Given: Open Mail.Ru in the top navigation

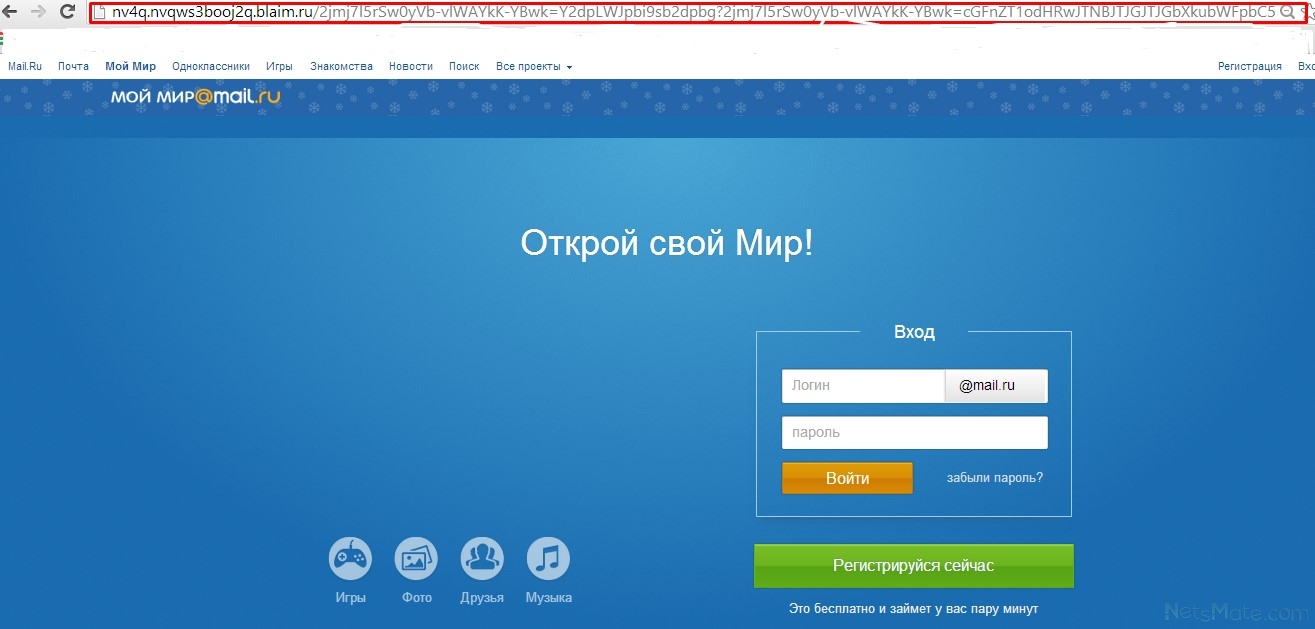Looking at the screenshot, I should point(25,66).
